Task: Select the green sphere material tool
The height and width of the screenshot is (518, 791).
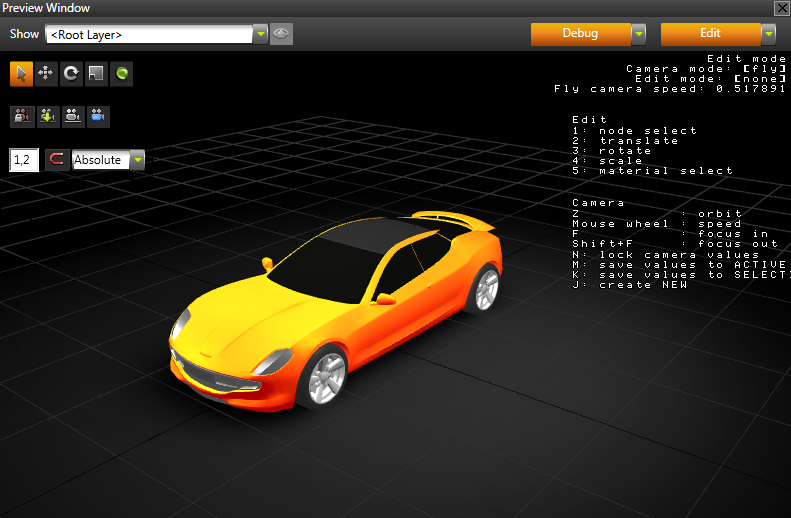Action: [121, 74]
